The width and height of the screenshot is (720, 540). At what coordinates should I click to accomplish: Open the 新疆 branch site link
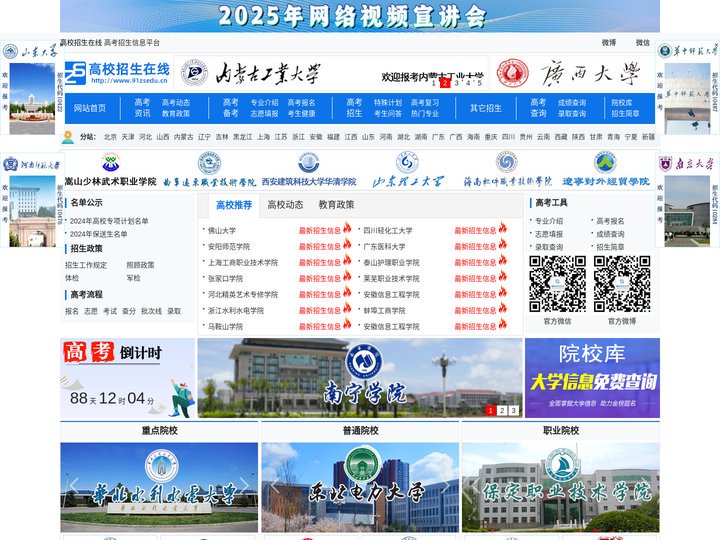tap(648, 137)
